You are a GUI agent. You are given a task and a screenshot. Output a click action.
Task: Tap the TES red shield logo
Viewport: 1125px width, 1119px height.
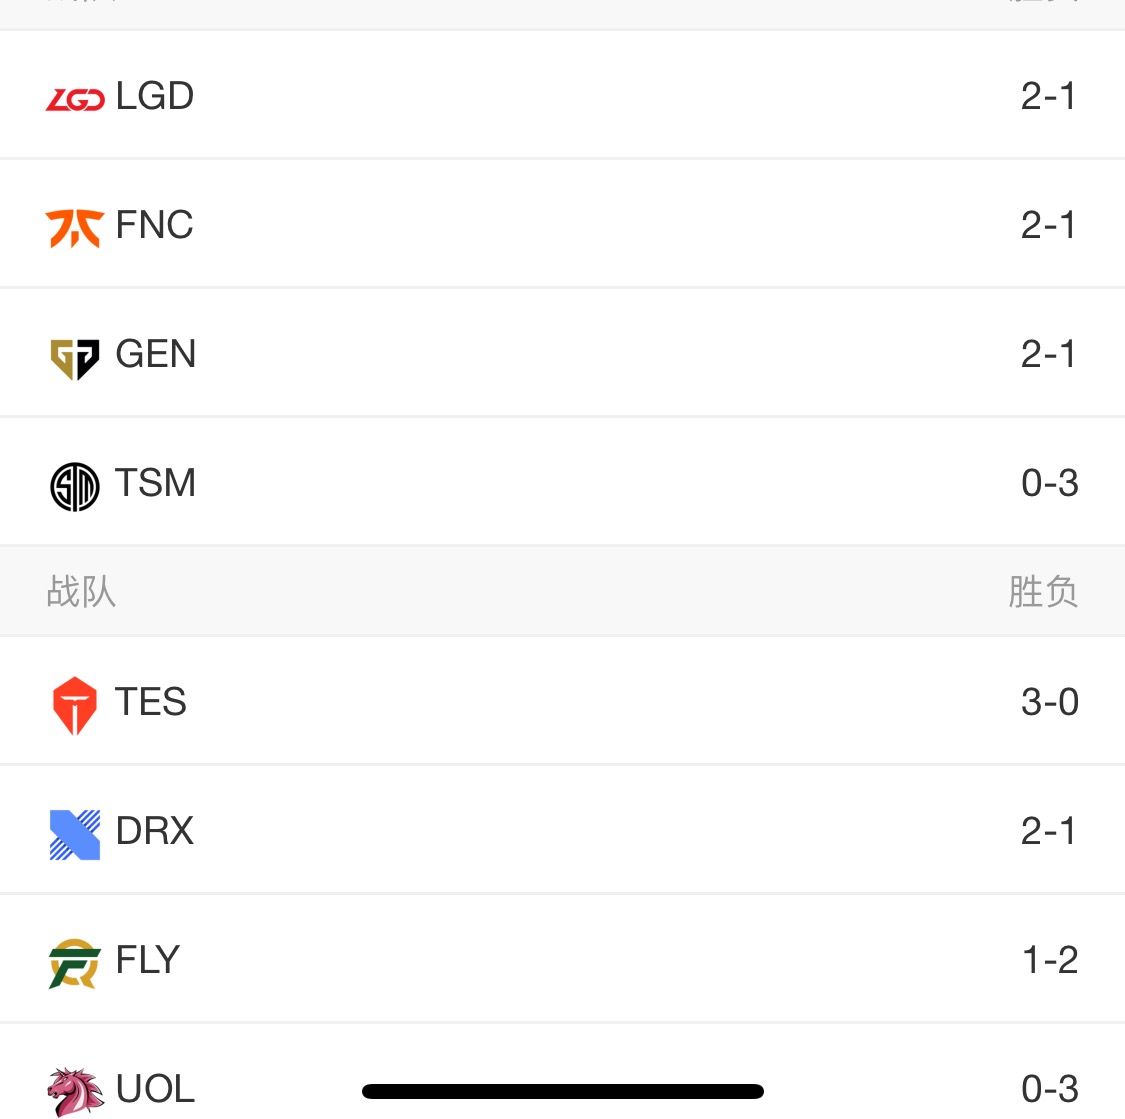tap(75, 706)
